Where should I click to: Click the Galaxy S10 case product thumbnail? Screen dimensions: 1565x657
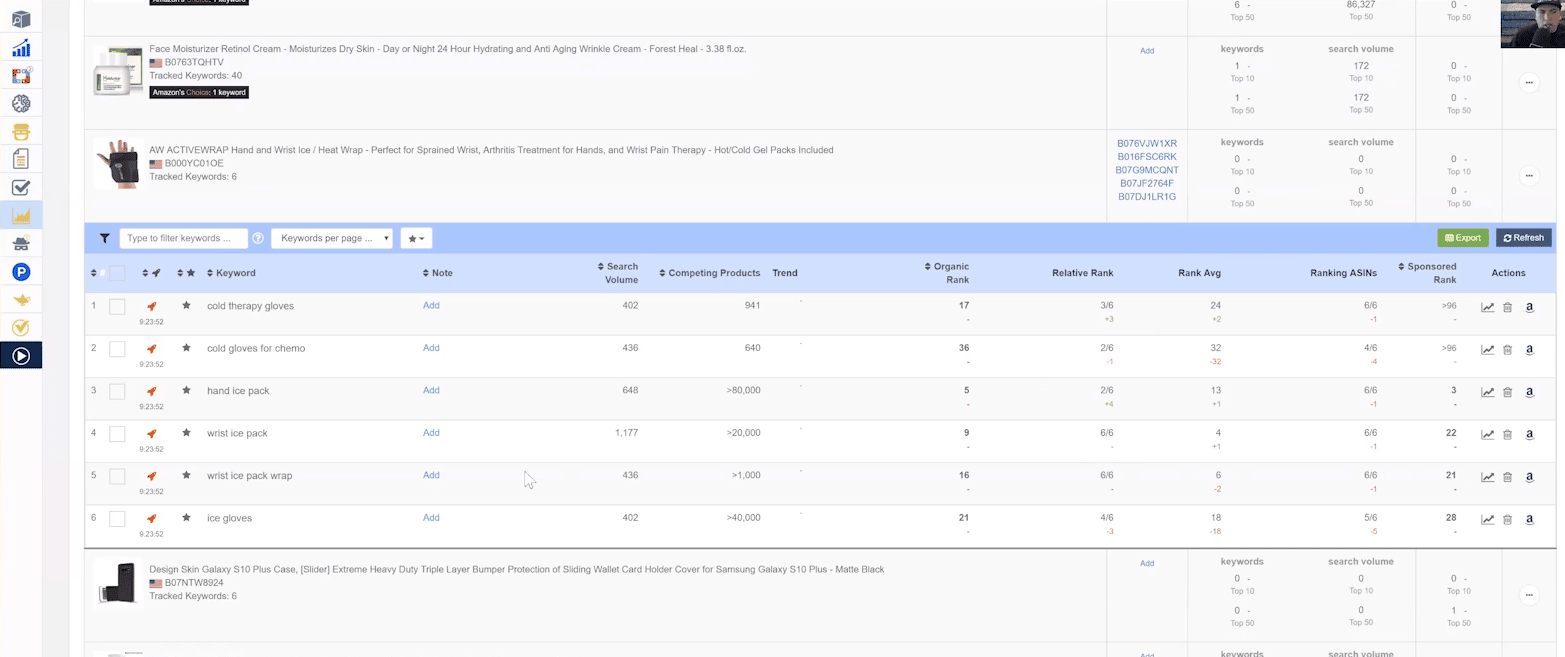[x=118, y=583]
